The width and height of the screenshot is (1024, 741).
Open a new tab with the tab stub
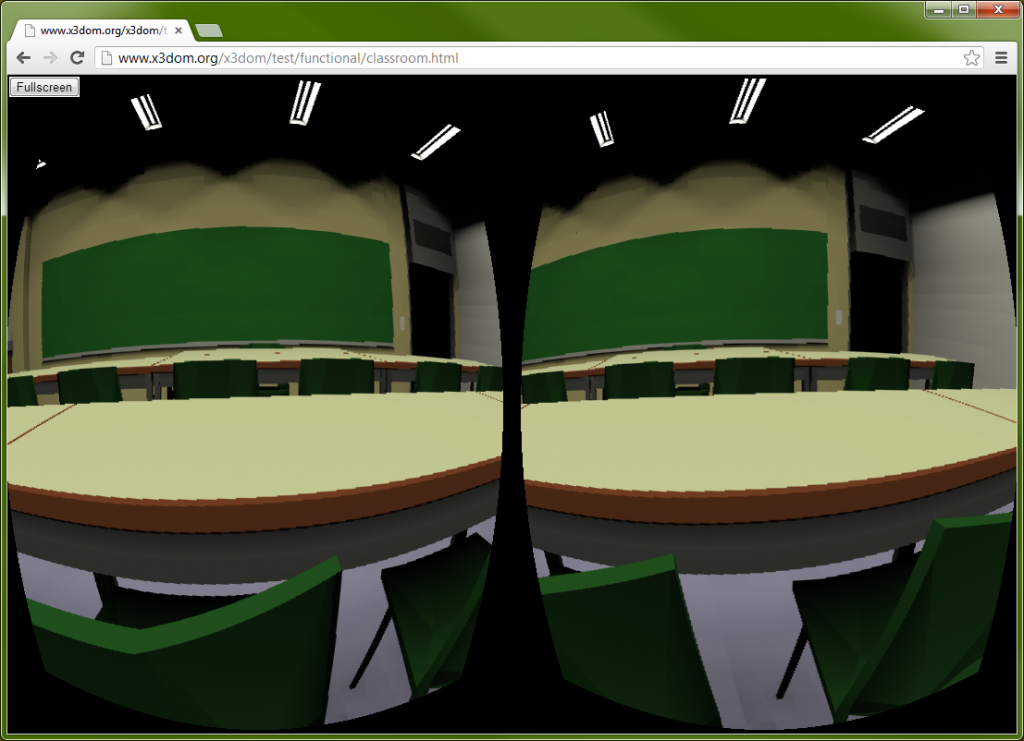[208, 30]
